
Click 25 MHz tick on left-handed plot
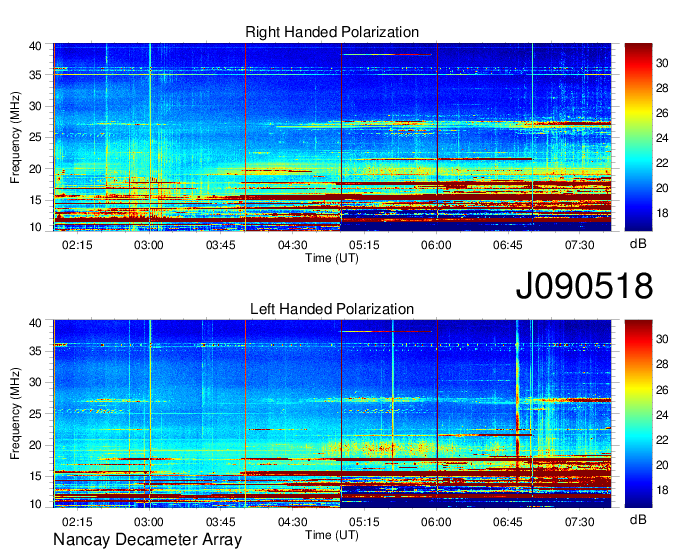[35, 414]
